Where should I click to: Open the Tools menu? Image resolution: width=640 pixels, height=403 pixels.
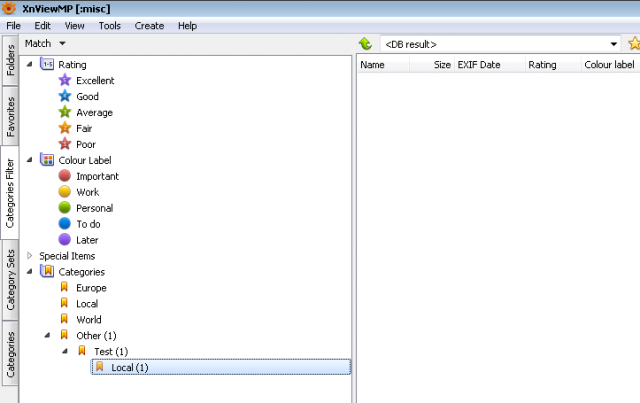pos(109,26)
